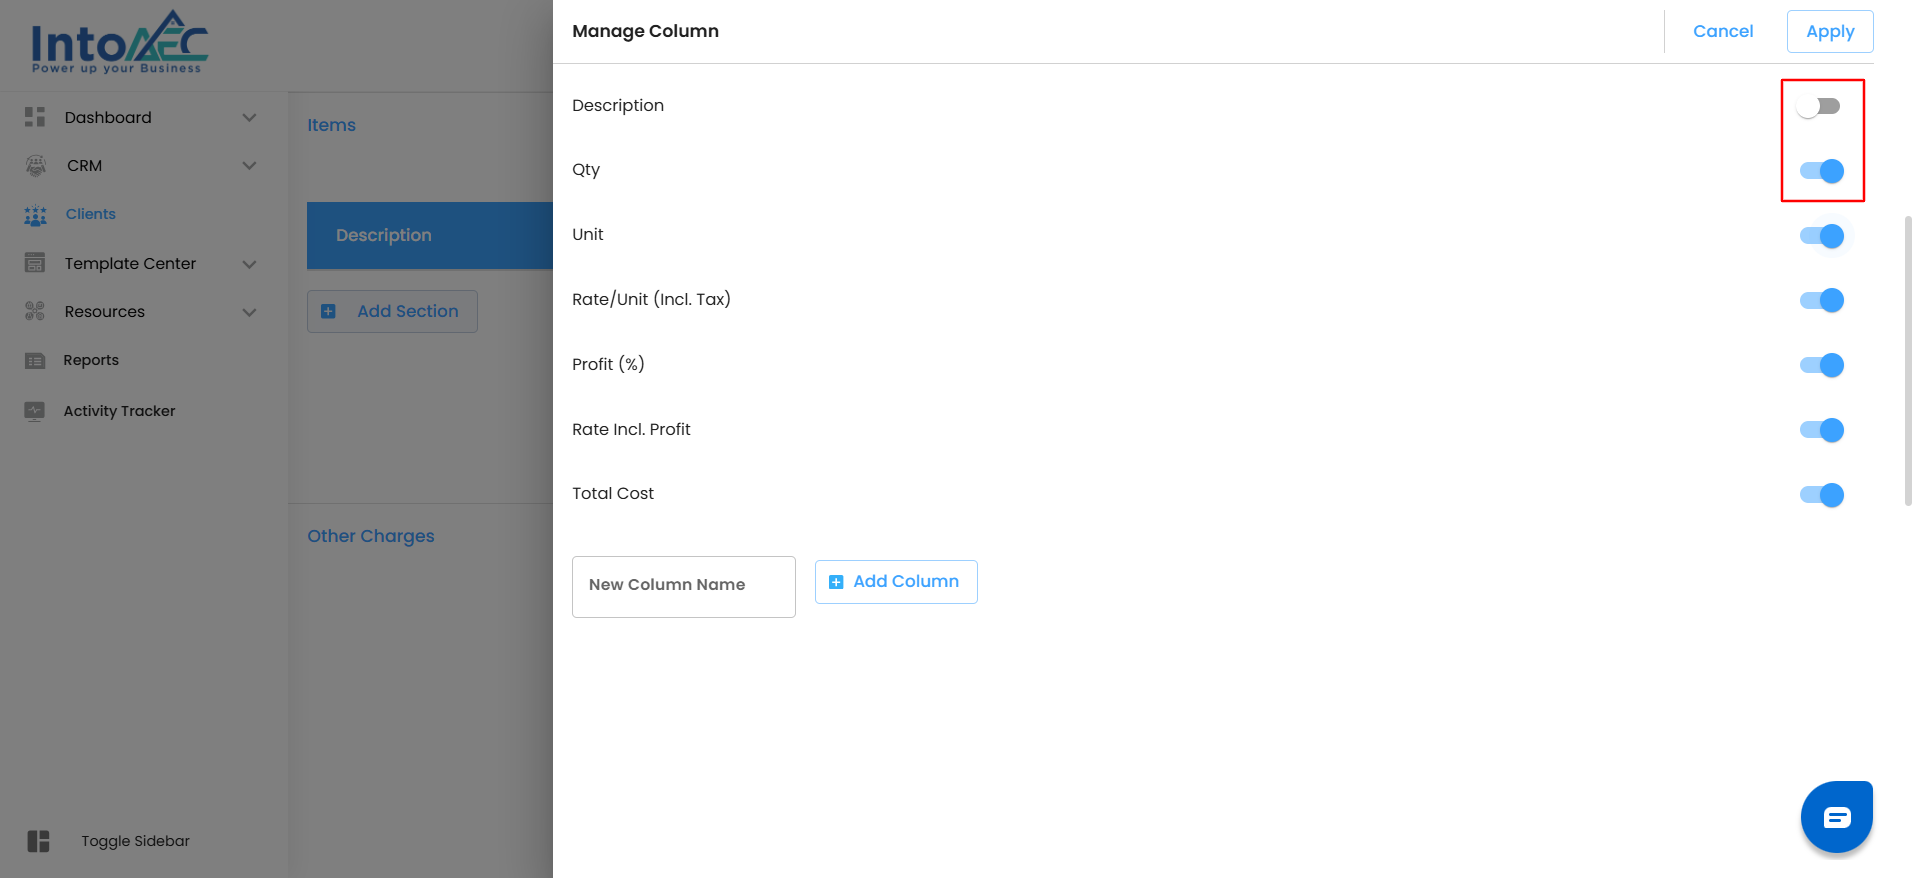Focus the New Column Name field

tap(683, 586)
